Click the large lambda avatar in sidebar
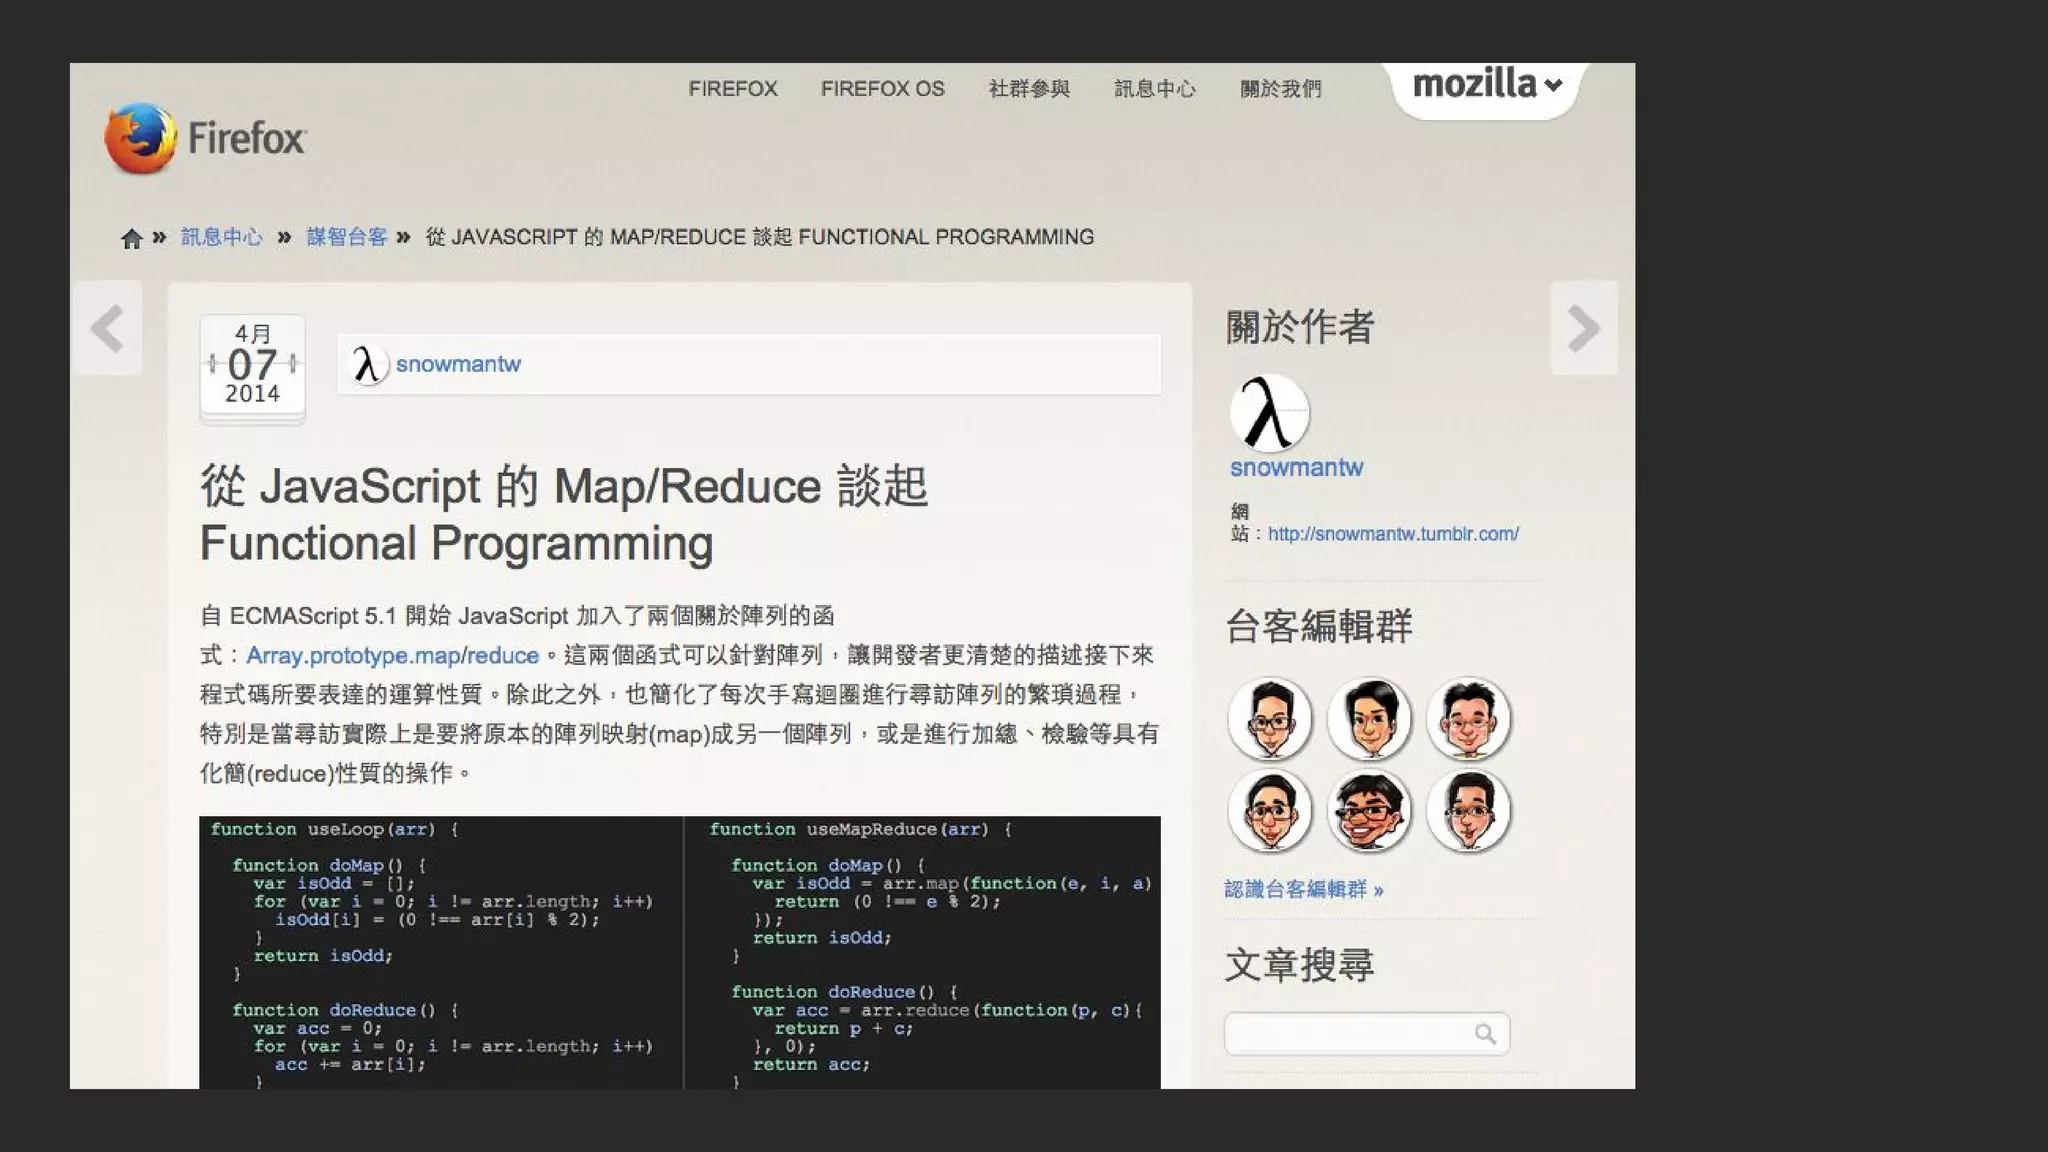 tap(1269, 413)
